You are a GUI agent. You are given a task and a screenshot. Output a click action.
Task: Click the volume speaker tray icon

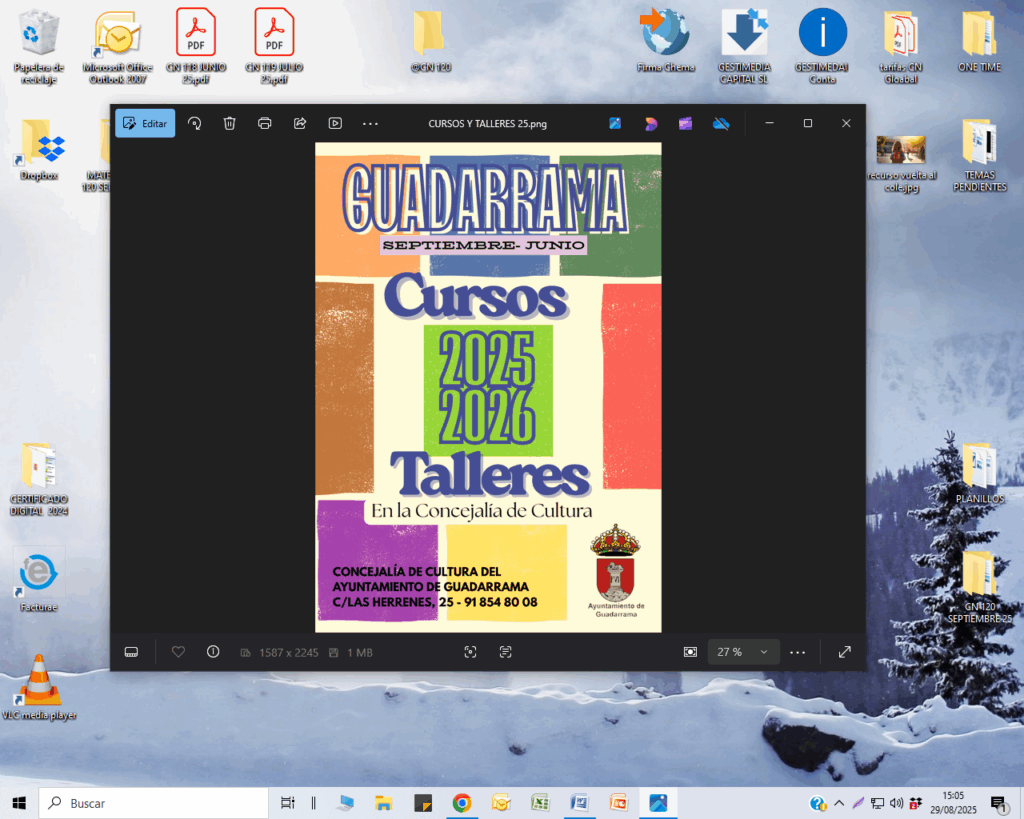pyautogui.click(x=897, y=803)
